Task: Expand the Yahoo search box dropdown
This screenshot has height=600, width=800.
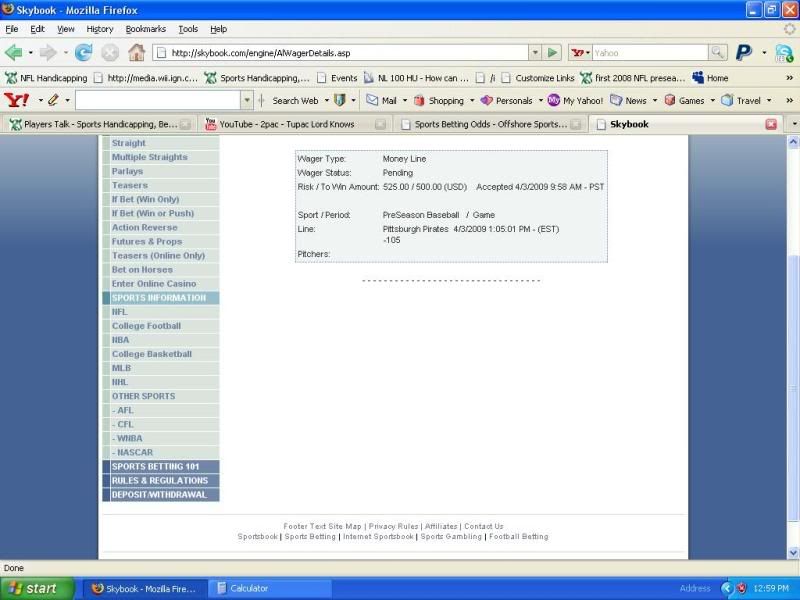Action: click(x=247, y=101)
